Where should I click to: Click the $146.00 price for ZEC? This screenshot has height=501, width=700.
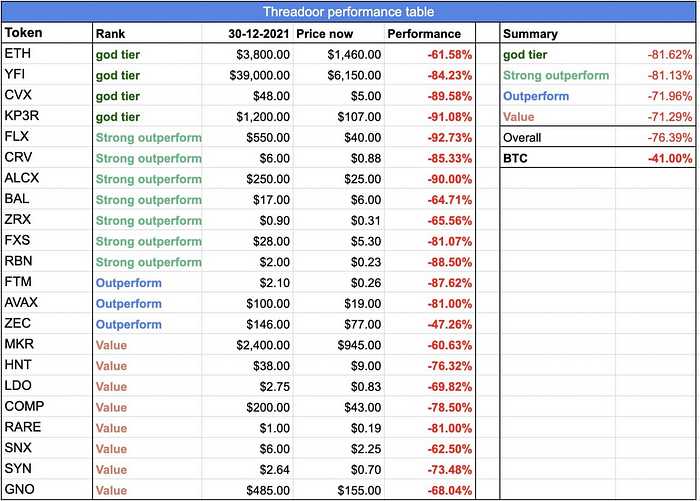(x=247, y=324)
